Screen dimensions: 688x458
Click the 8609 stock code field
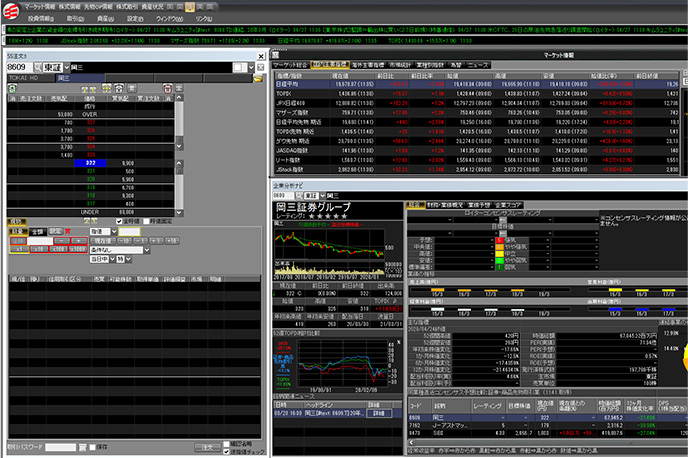(19, 67)
